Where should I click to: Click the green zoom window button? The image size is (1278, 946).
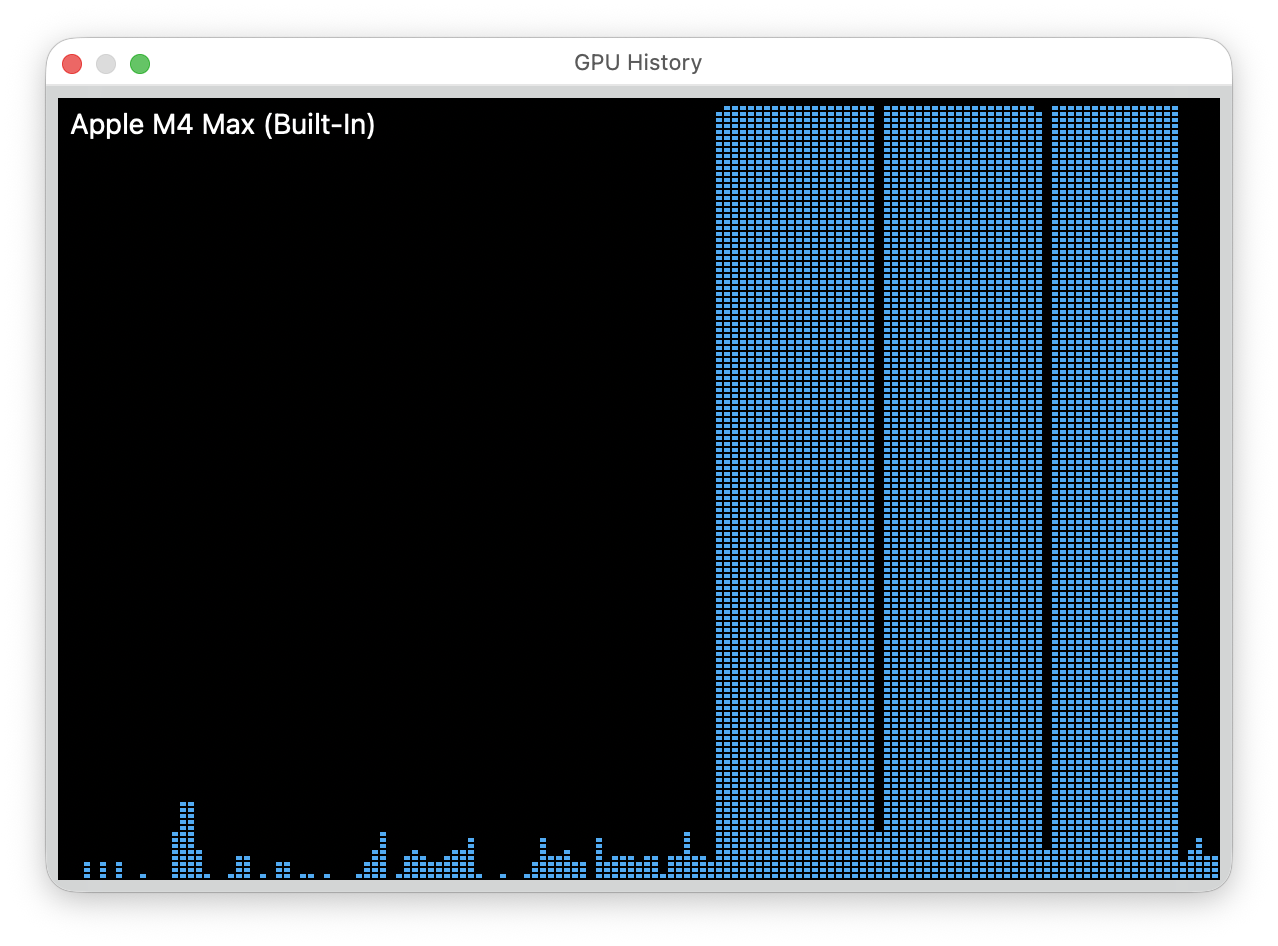pyautogui.click(x=140, y=64)
